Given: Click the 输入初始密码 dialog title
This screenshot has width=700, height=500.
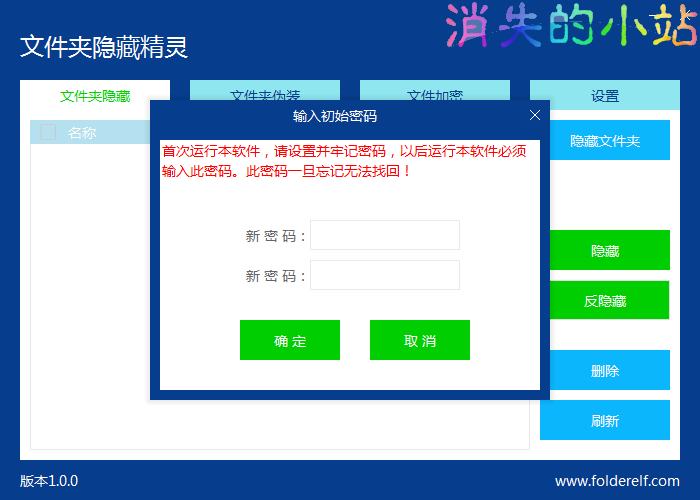Looking at the screenshot, I should tap(335, 116).
